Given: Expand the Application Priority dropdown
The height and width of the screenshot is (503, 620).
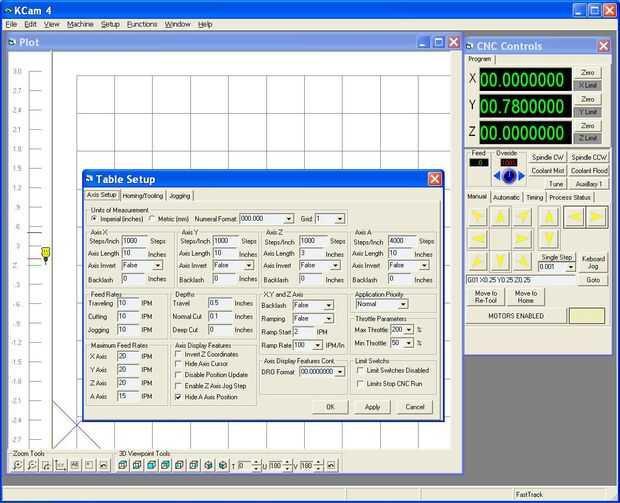Looking at the screenshot, I should tap(403, 305).
